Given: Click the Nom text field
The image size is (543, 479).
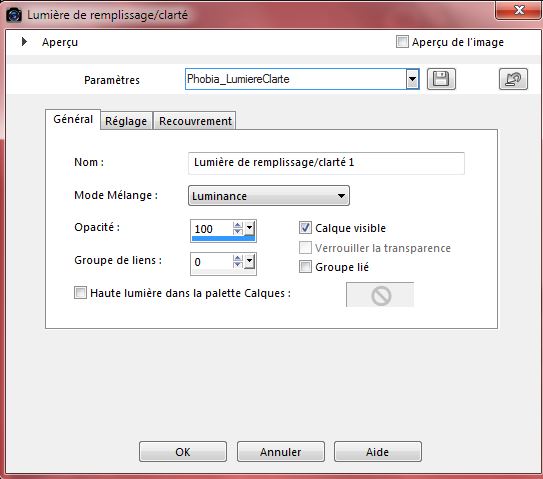Looking at the screenshot, I should [x=326, y=163].
